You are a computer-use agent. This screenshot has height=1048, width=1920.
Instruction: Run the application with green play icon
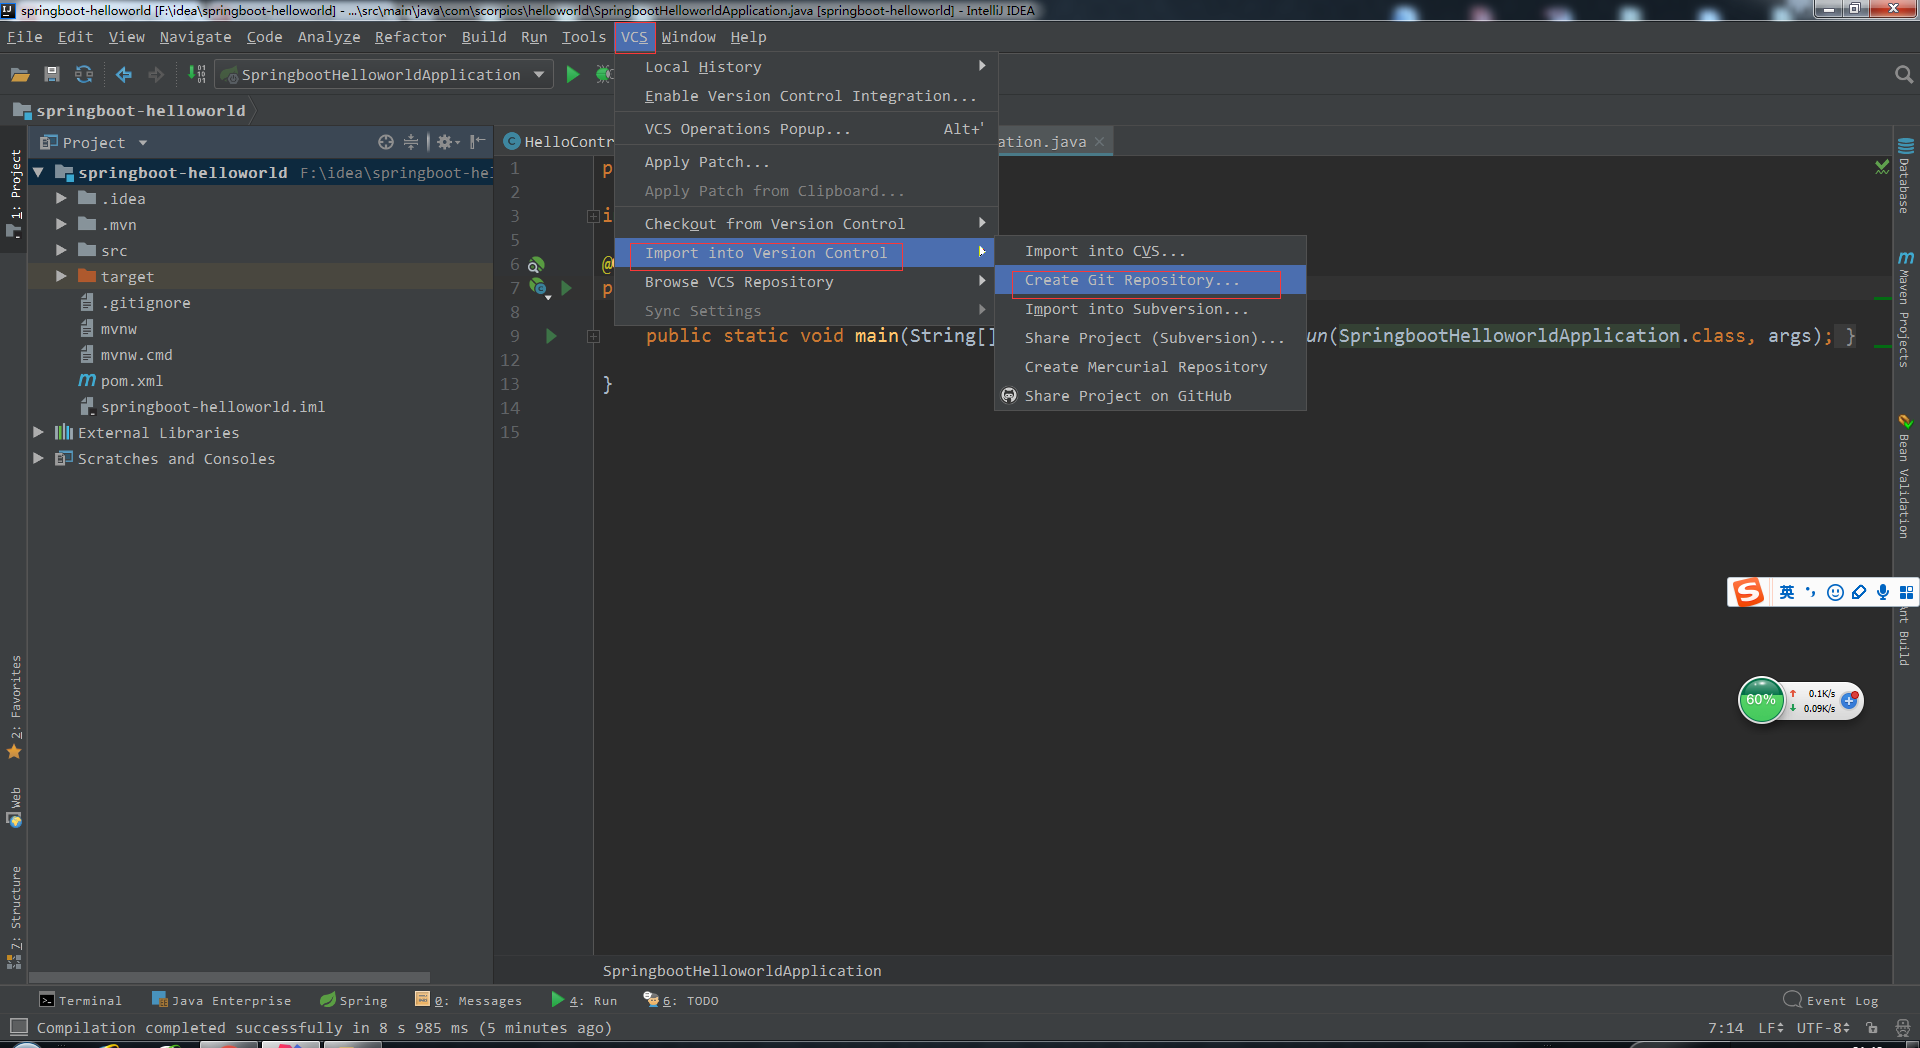pyautogui.click(x=573, y=75)
